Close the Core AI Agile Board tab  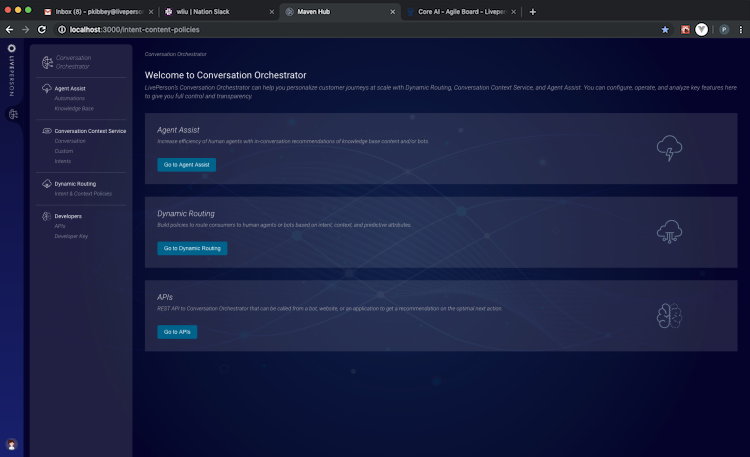pos(513,12)
